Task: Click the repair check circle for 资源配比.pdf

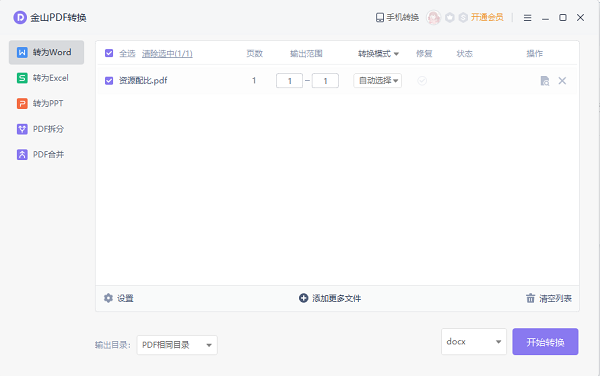Action: (422, 81)
